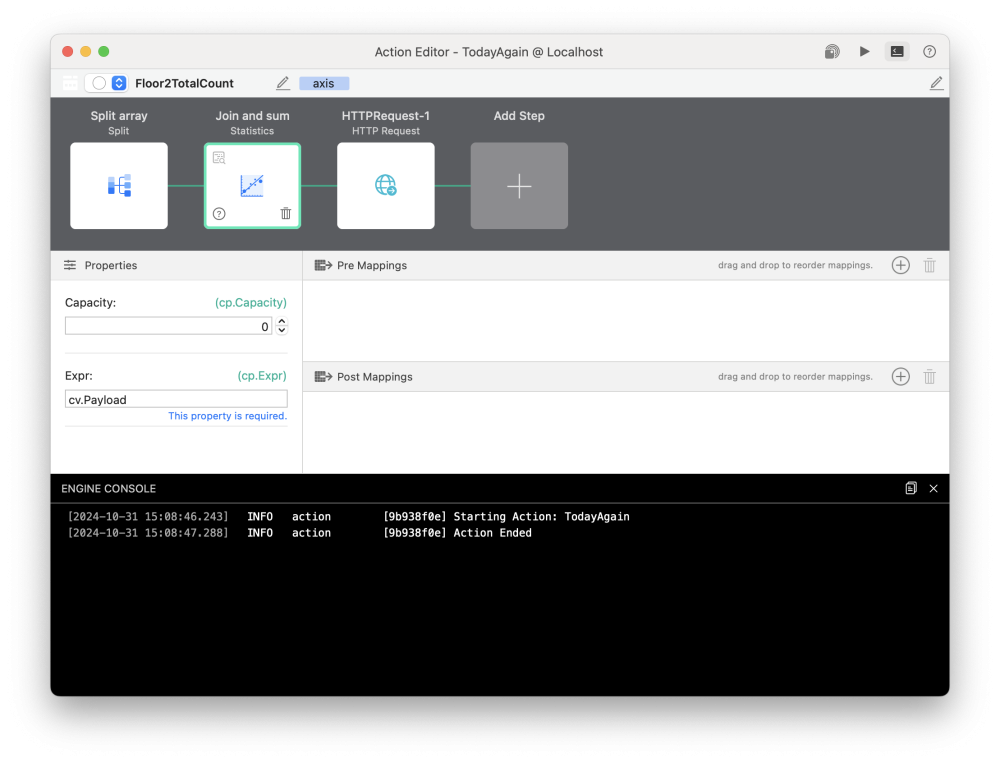Screen dimensions: 1000x763
Task: Open help icon on Join and sum step
Action: (219, 214)
